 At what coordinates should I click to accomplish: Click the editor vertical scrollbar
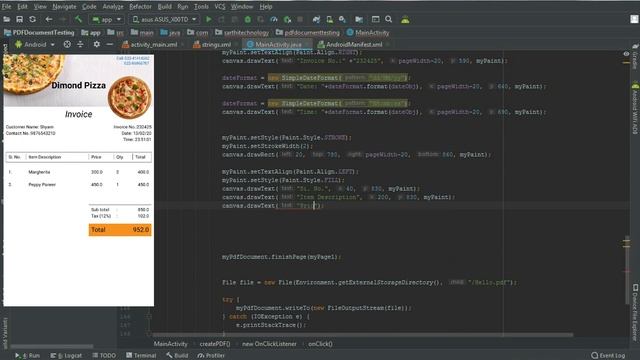627,269
